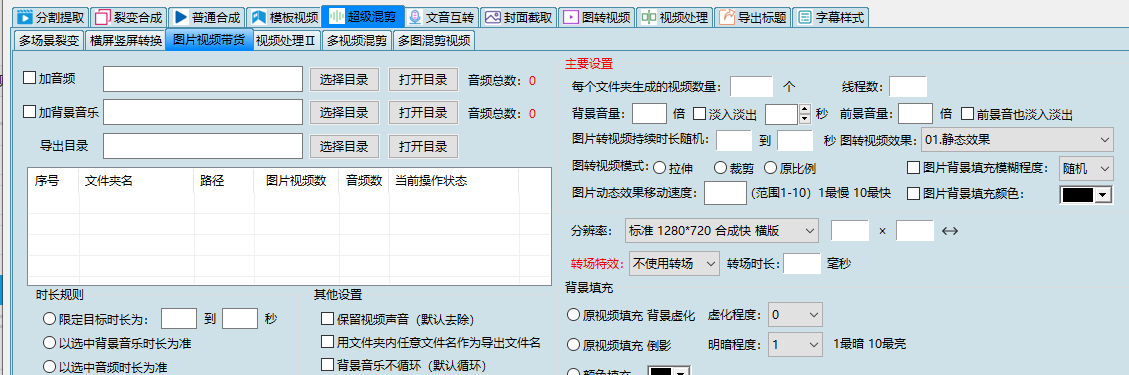Switch to 多视频混剪 sub-tab
Image resolution: width=1129 pixels, height=375 pixels.
pos(356,40)
